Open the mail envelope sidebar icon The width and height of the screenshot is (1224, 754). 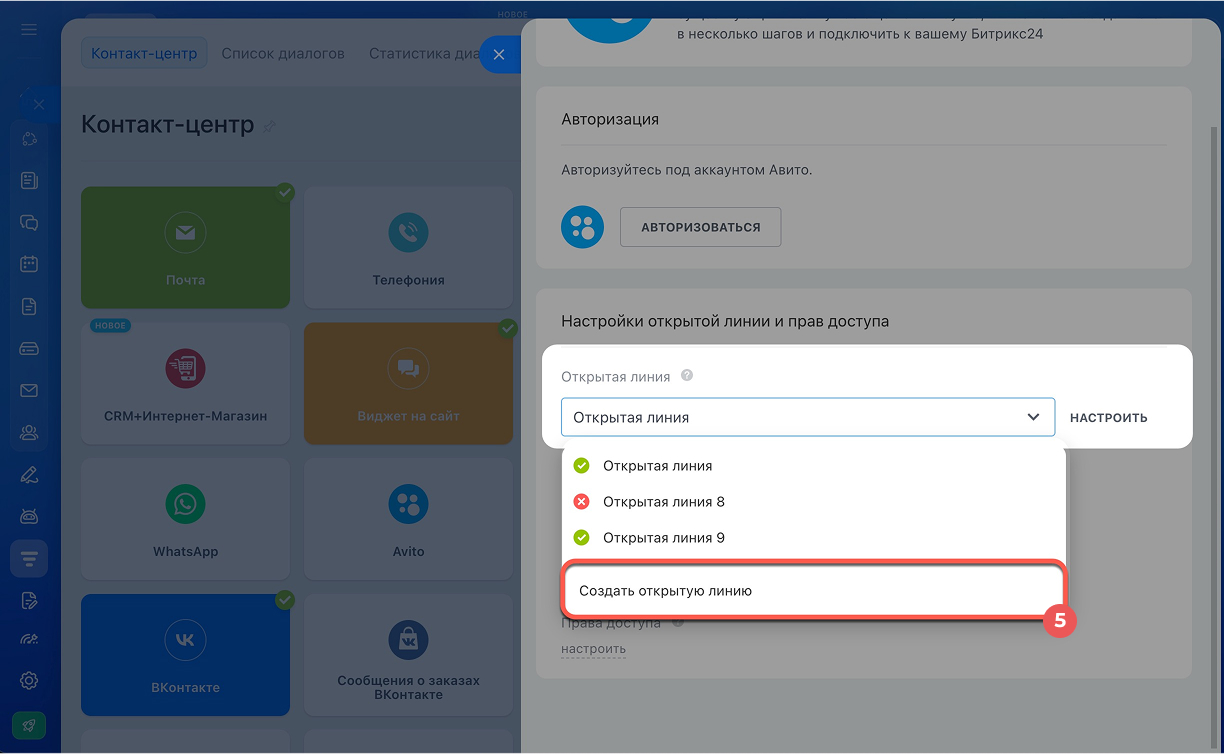pos(29,391)
